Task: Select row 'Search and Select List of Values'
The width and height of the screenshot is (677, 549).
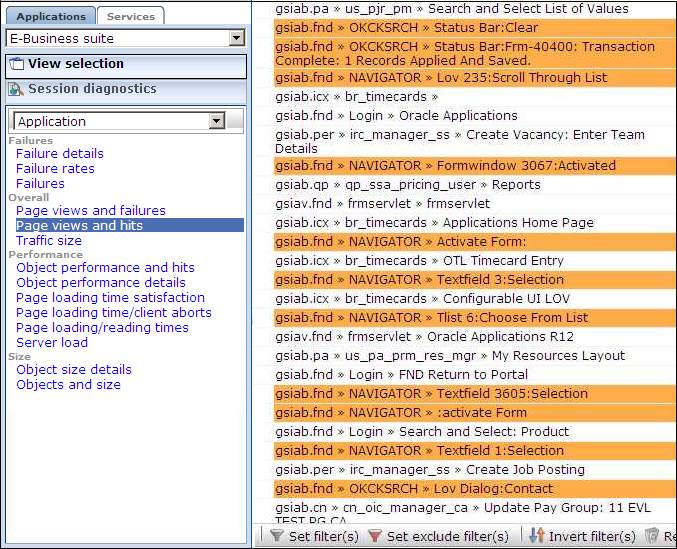Action: (475, 9)
